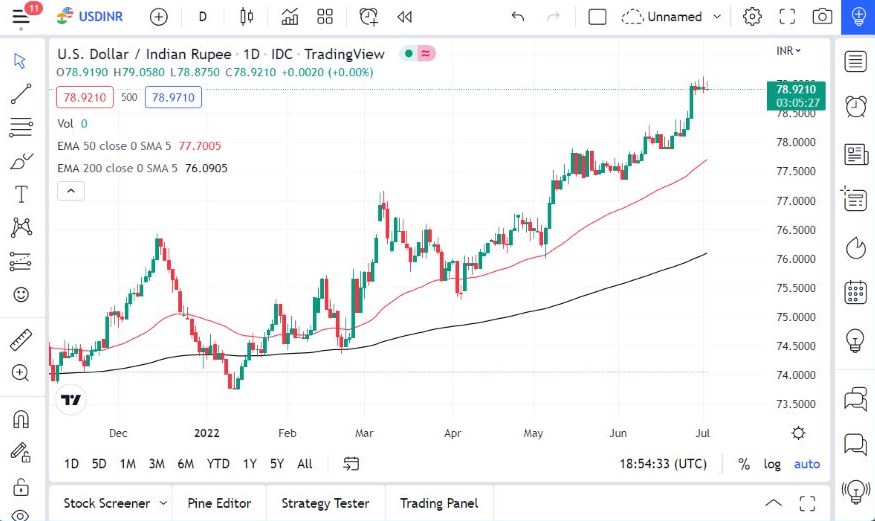The width and height of the screenshot is (875, 521).
Task: Open the main hamburger menu
Action: pos(21,17)
